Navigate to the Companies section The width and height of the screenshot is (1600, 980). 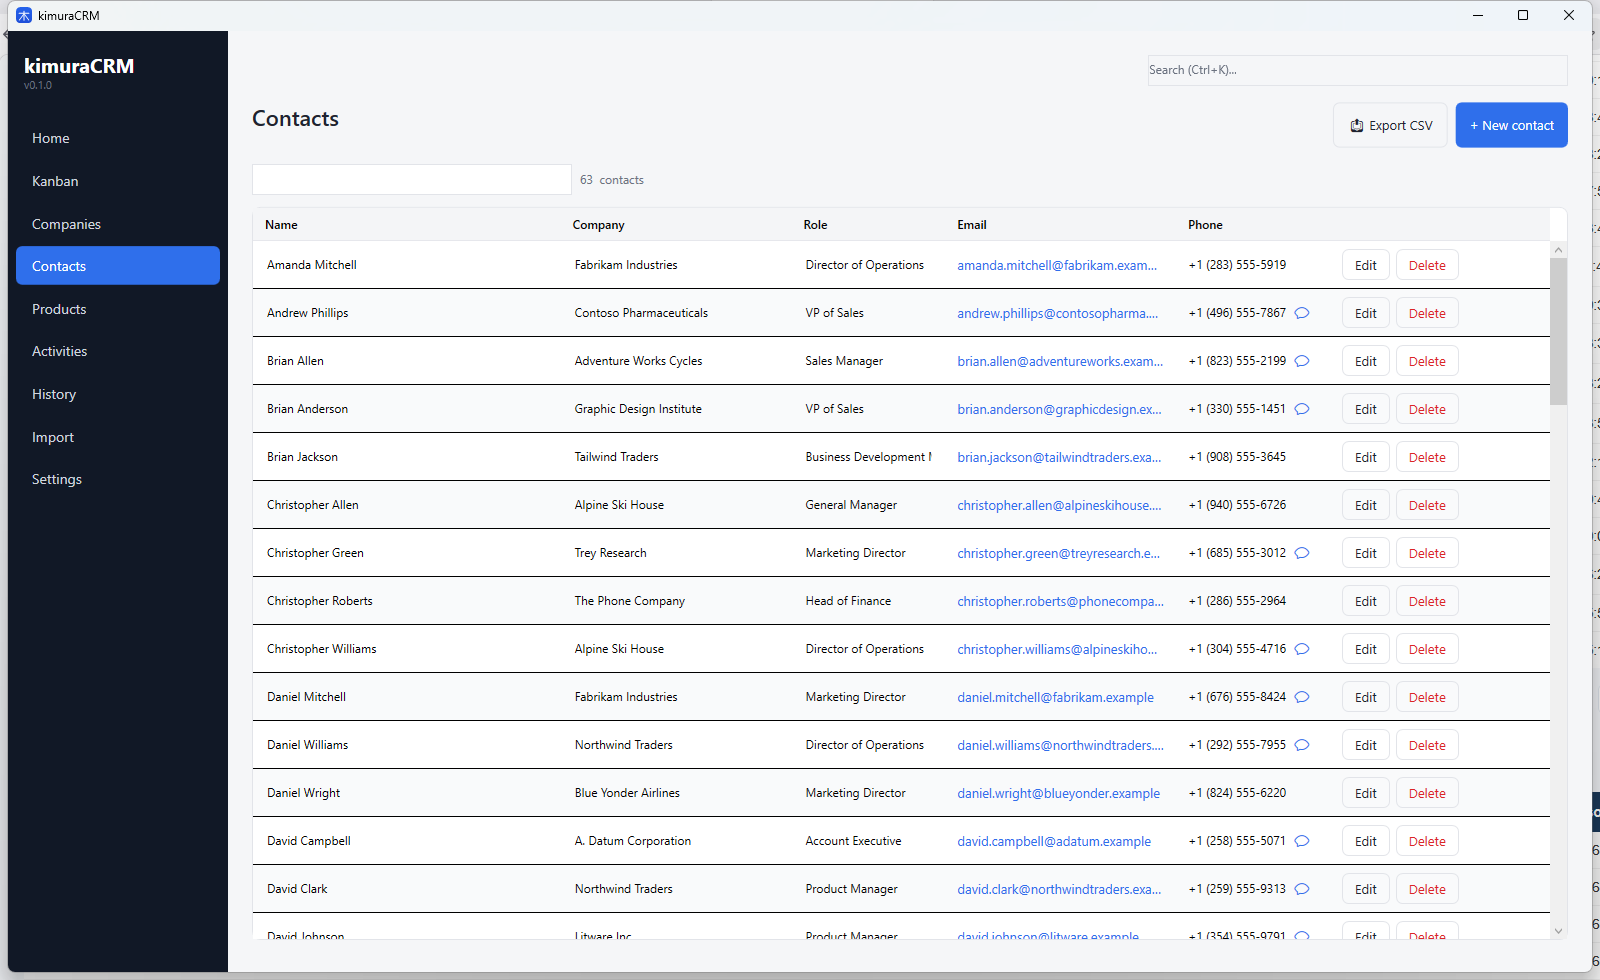[x=66, y=223]
